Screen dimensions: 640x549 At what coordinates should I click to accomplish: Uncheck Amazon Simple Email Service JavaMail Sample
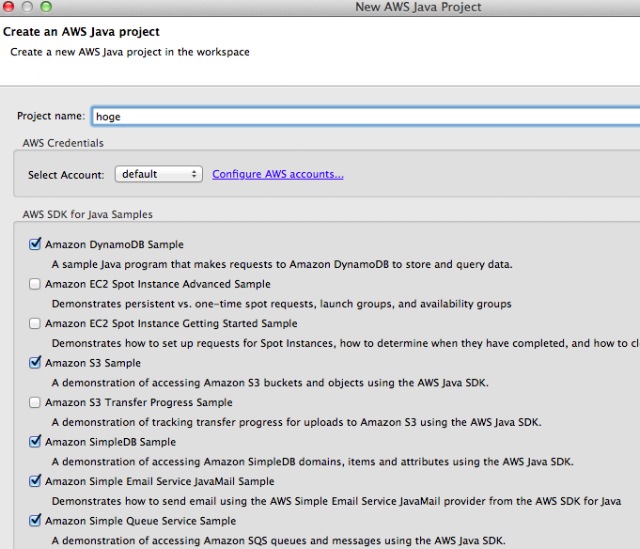(35, 481)
